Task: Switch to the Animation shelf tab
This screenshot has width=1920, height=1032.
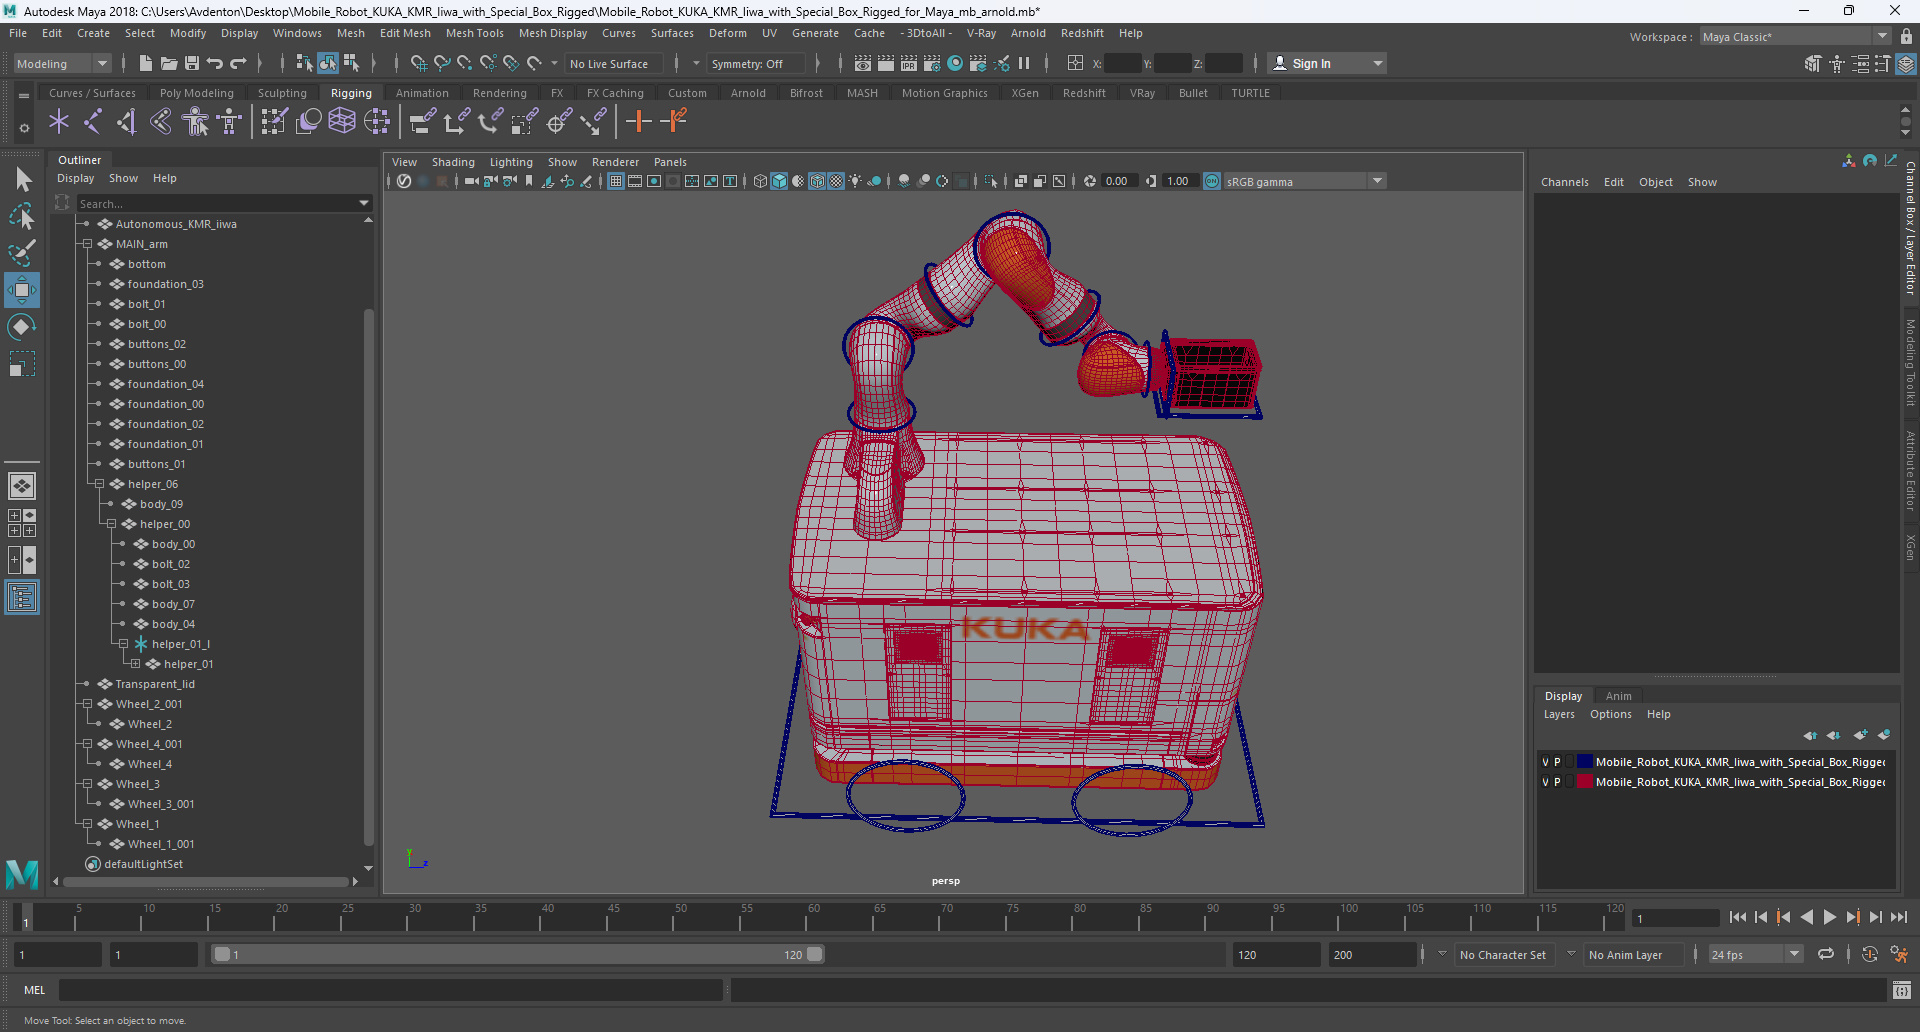Action: click(x=422, y=93)
